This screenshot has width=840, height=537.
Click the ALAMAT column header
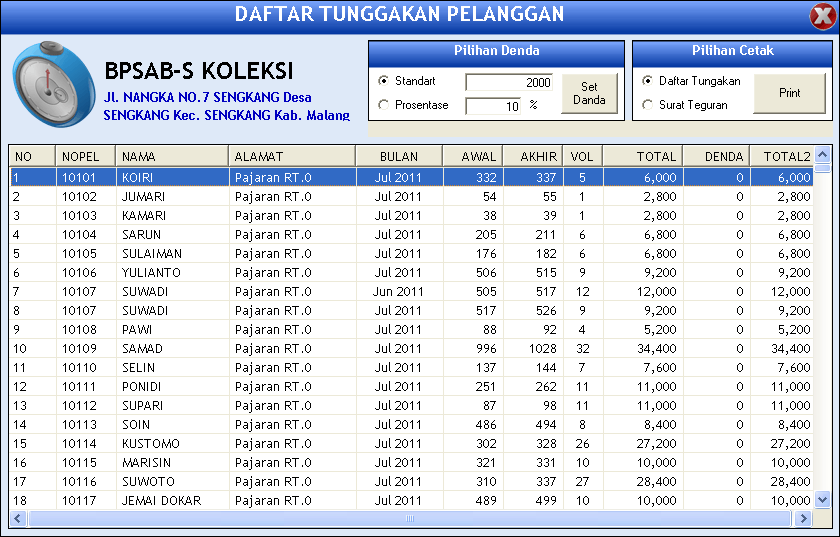[x=292, y=156]
